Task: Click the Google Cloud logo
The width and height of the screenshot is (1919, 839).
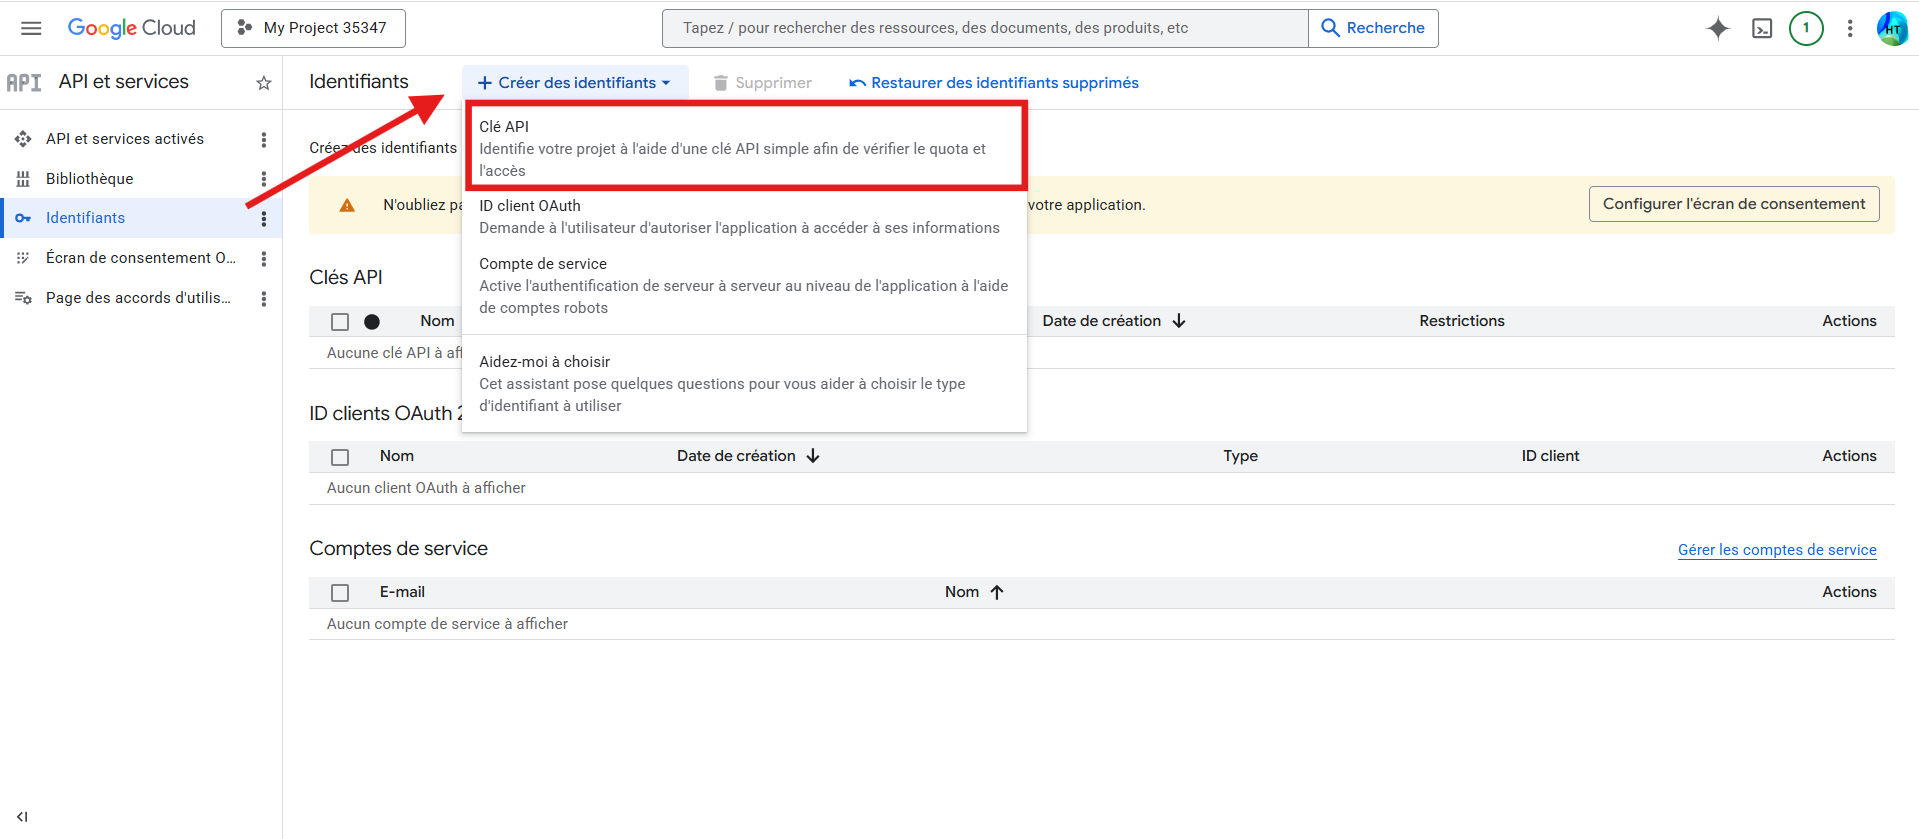Action: 131,28
